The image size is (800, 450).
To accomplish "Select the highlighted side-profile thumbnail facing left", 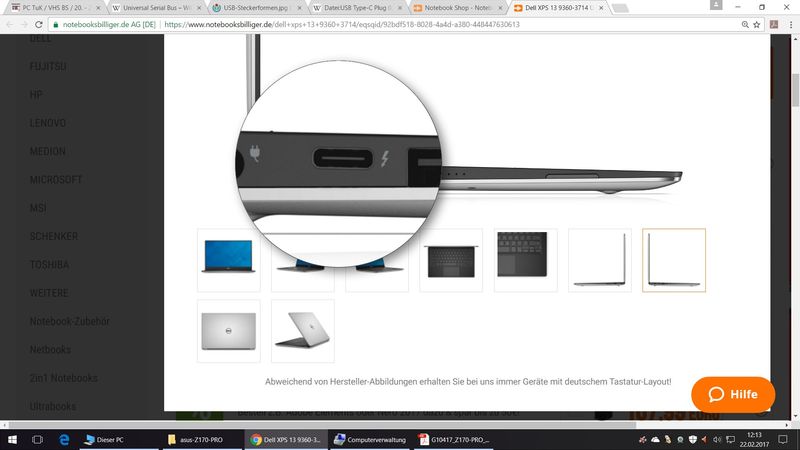I will click(x=674, y=260).
